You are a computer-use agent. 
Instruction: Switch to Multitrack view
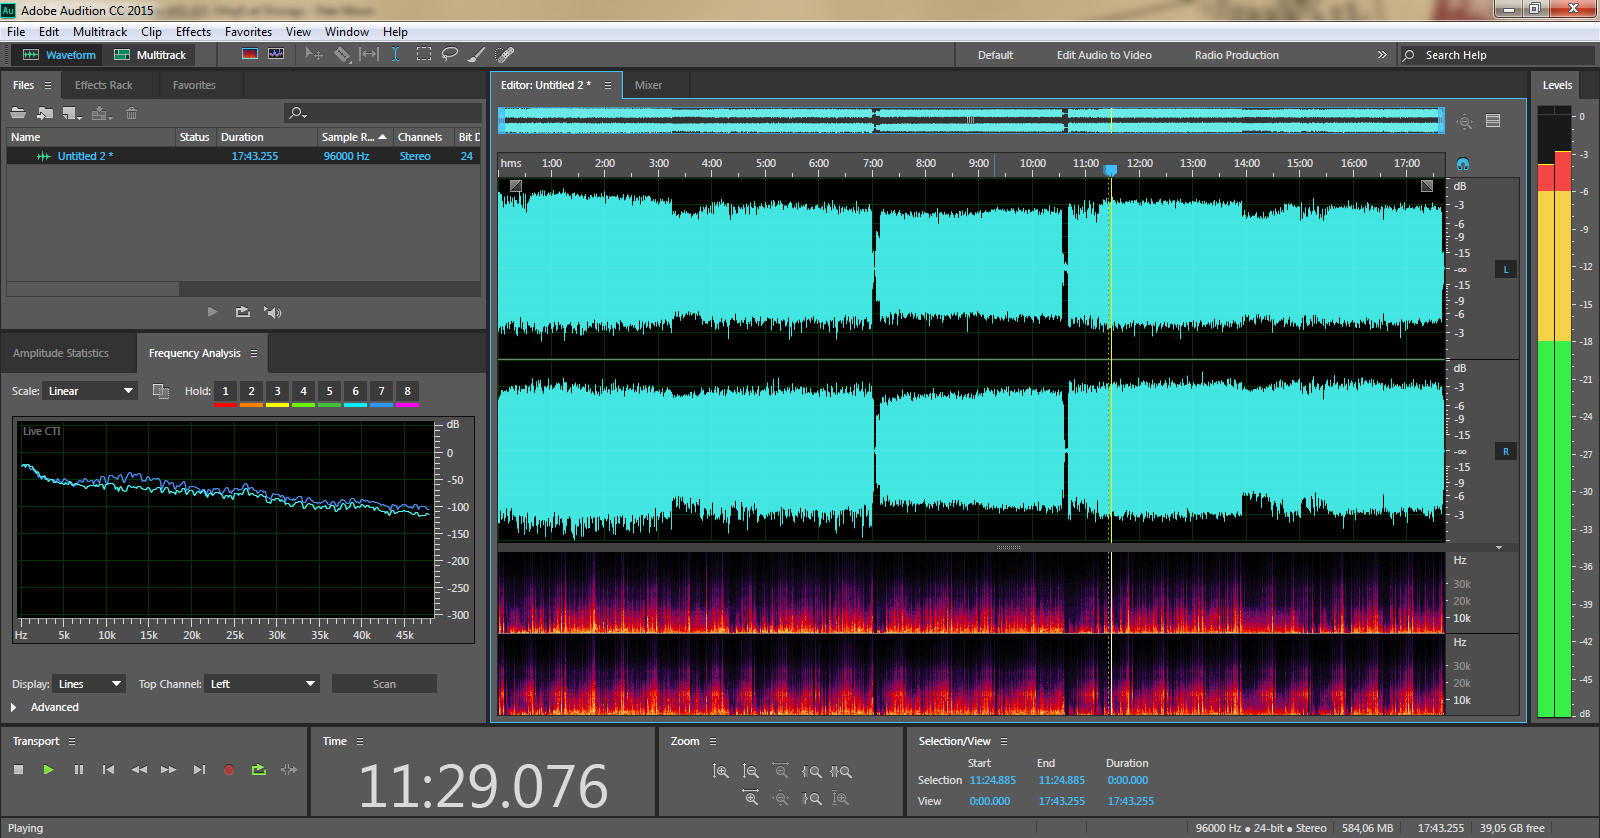click(150, 55)
